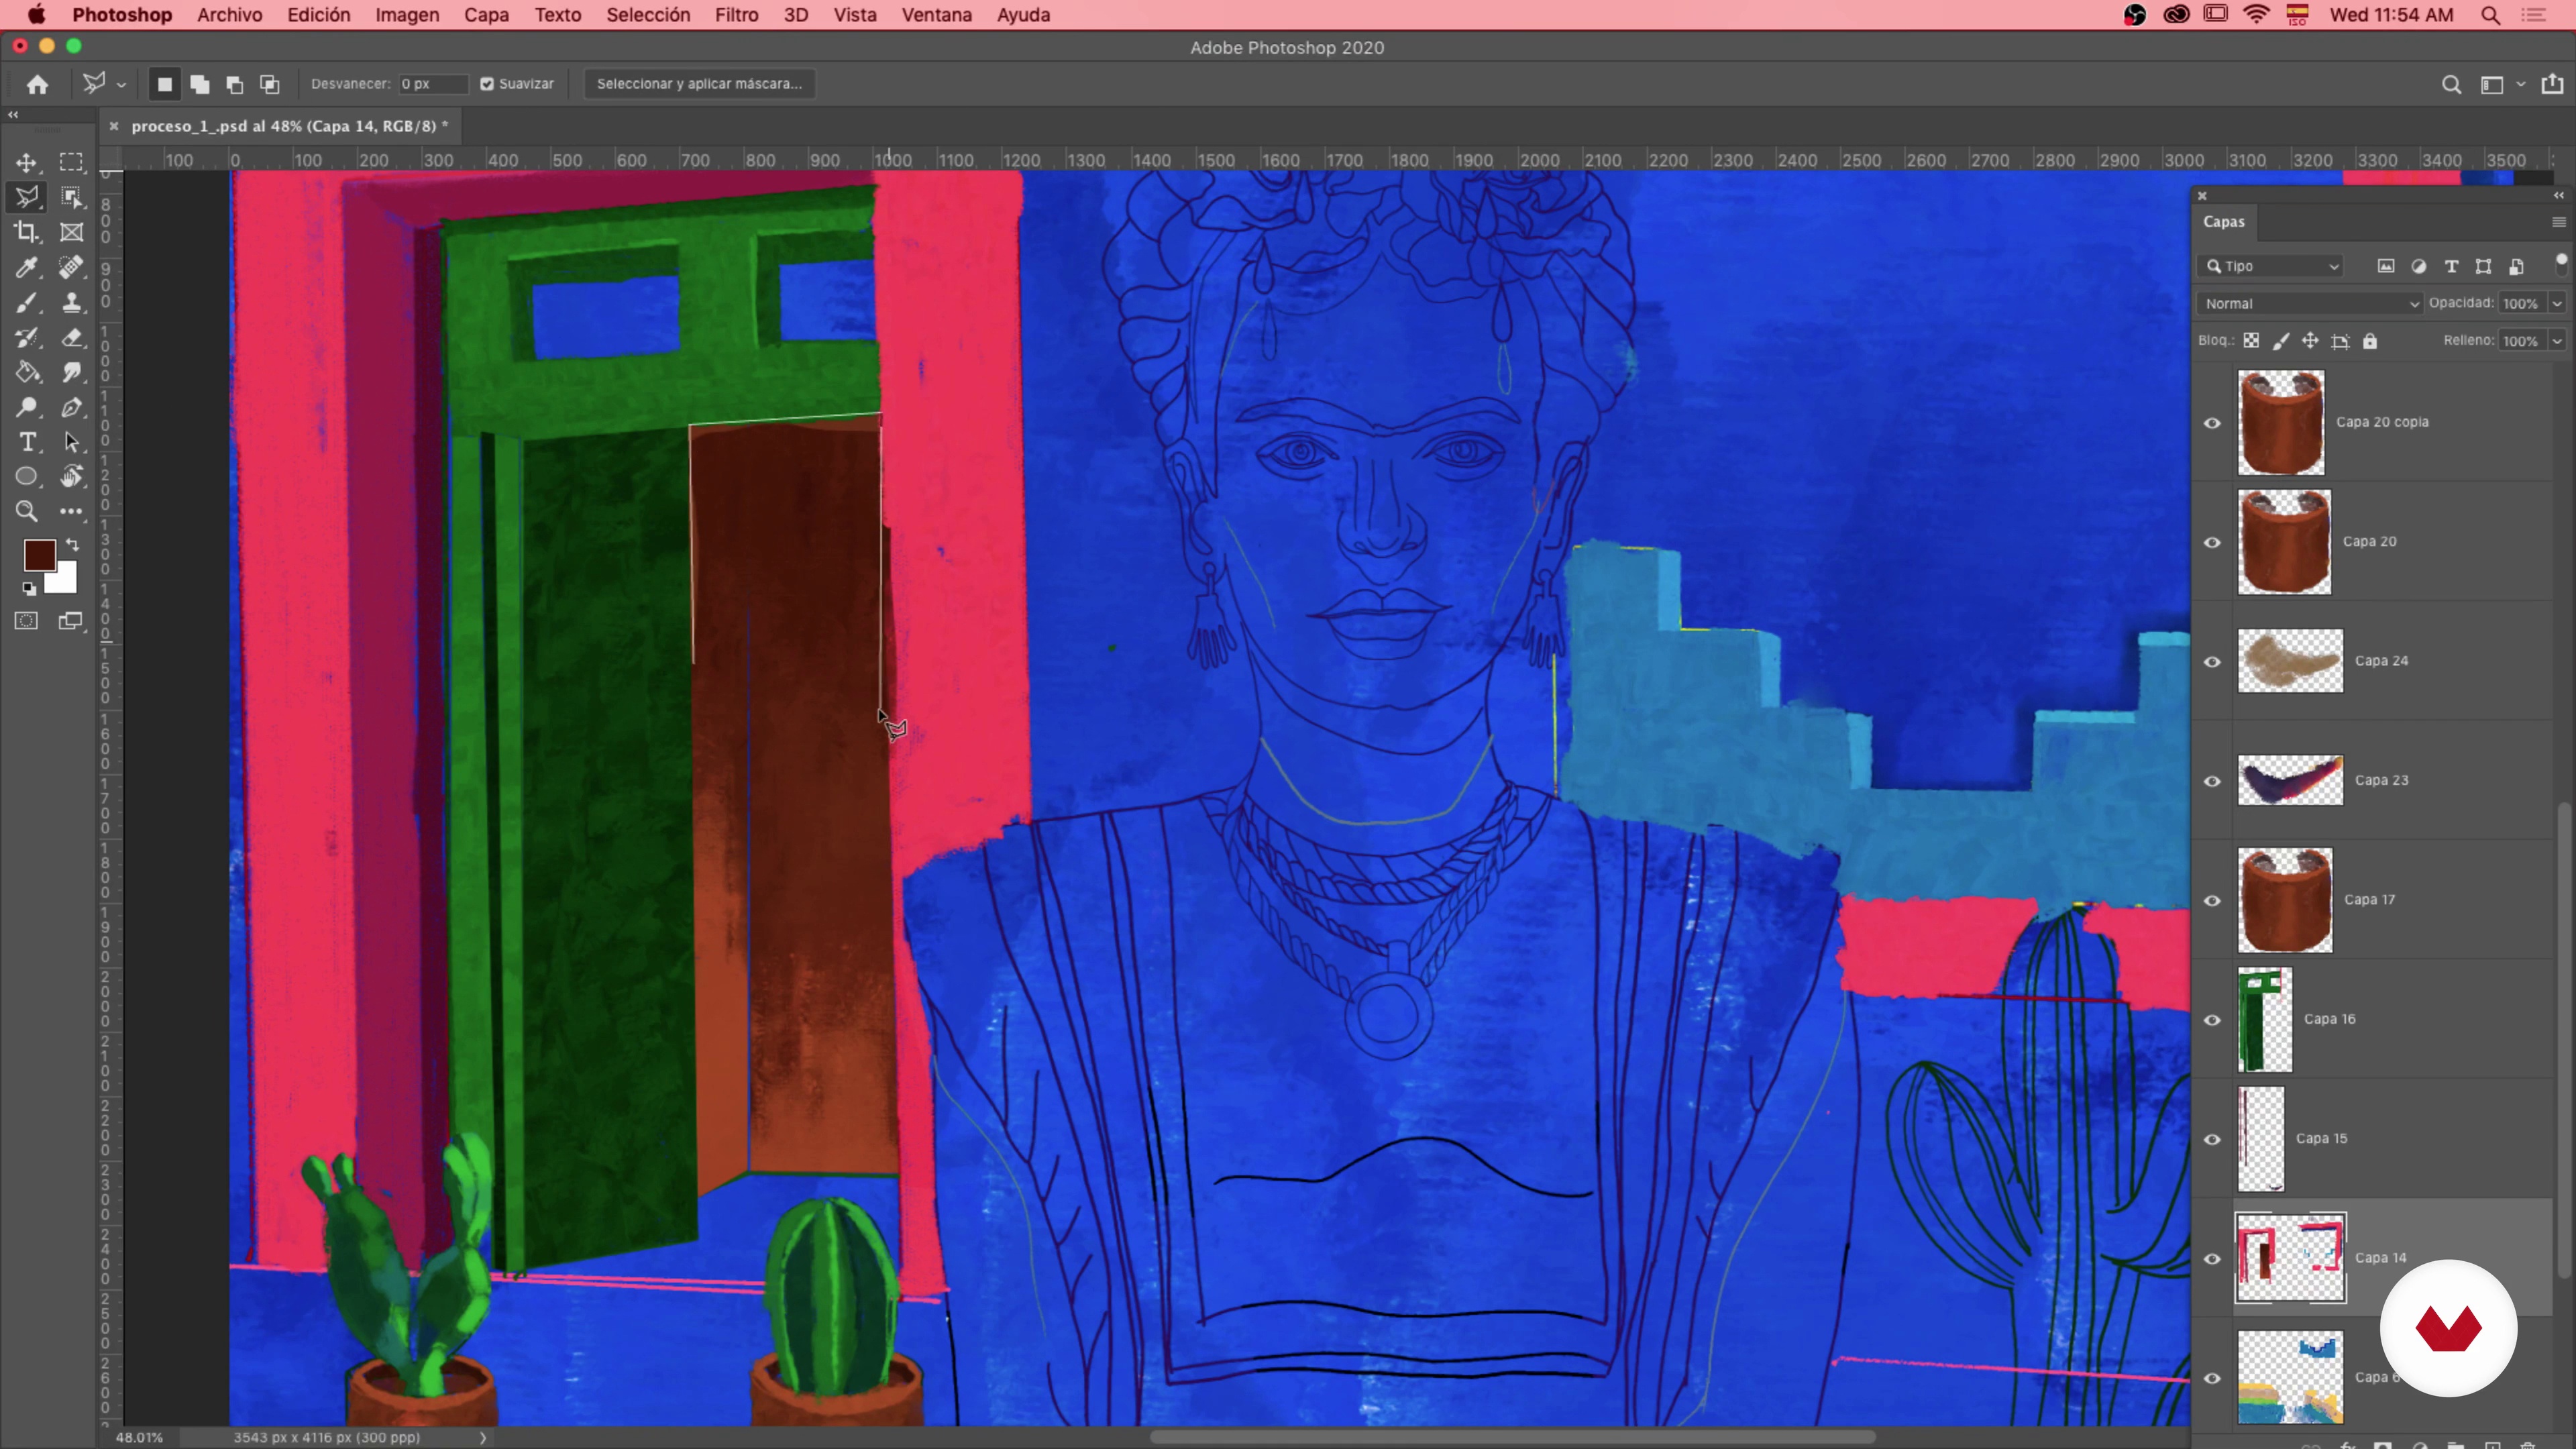Hide the Capa 24 layer
This screenshot has width=2576, height=1449.
pyautogui.click(x=2212, y=662)
